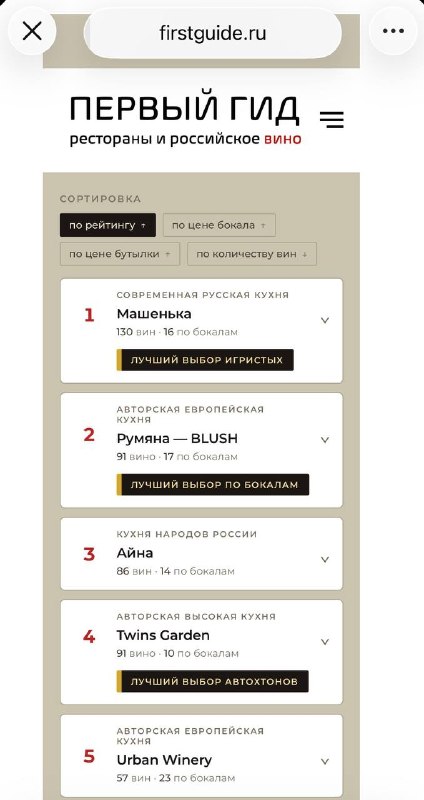Viewport: 424px width, 800px height.
Task: Click the Лучший выбор игристых badge
Action: pos(205,360)
